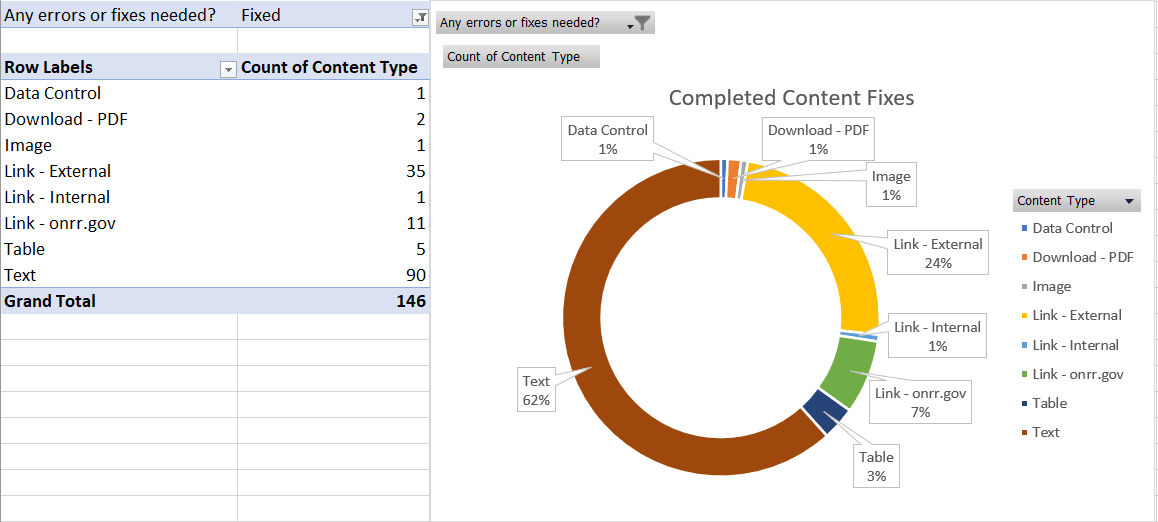The height and width of the screenshot is (522, 1158).
Task: Open the Fixed filter dropdown in pivot table
Action: tap(419, 17)
